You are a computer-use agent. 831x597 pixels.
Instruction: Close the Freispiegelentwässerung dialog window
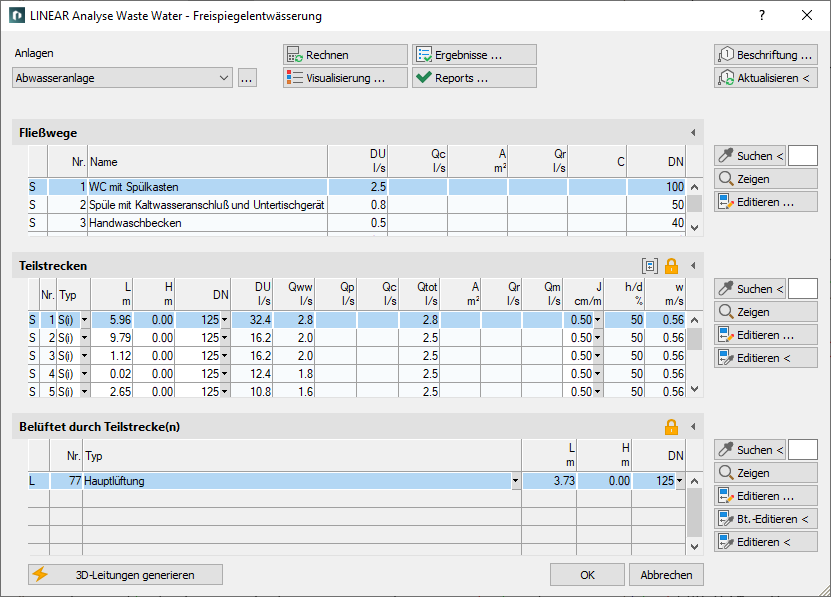click(807, 15)
